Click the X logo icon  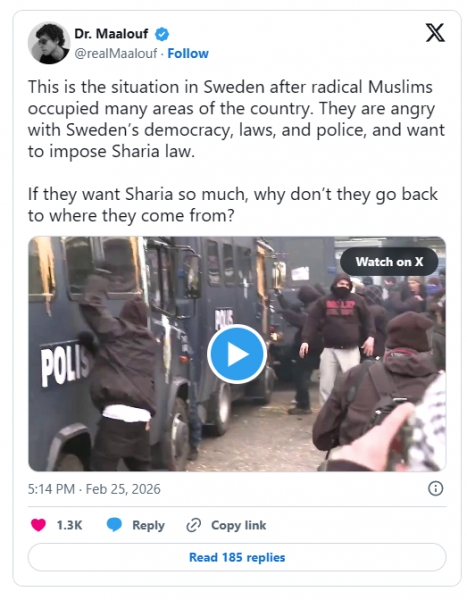pyautogui.click(x=435, y=33)
